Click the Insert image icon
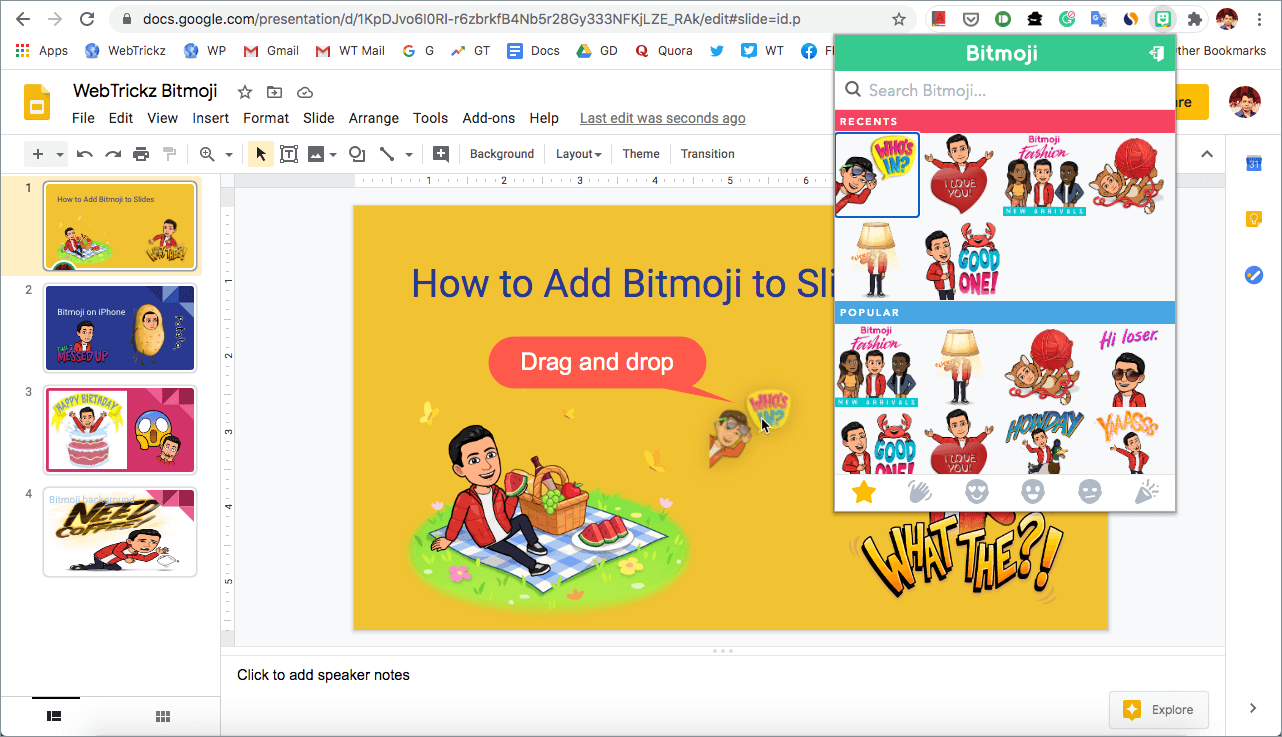Image resolution: width=1282 pixels, height=737 pixels. click(x=316, y=154)
